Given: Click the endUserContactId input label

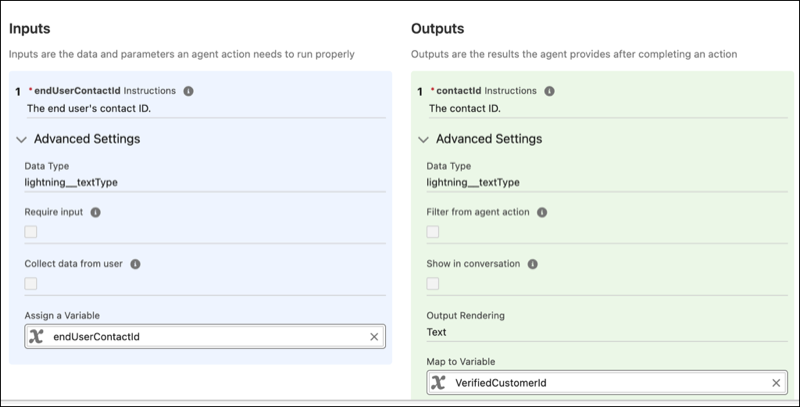Looking at the screenshot, I should point(77,91).
